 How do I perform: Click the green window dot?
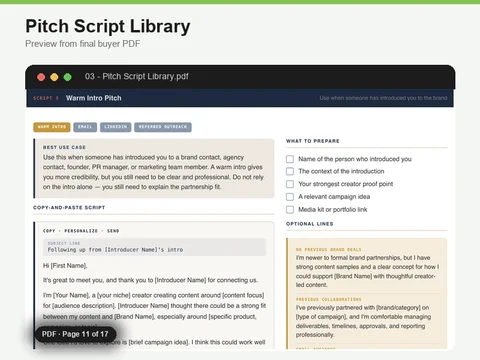click(x=68, y=77)
